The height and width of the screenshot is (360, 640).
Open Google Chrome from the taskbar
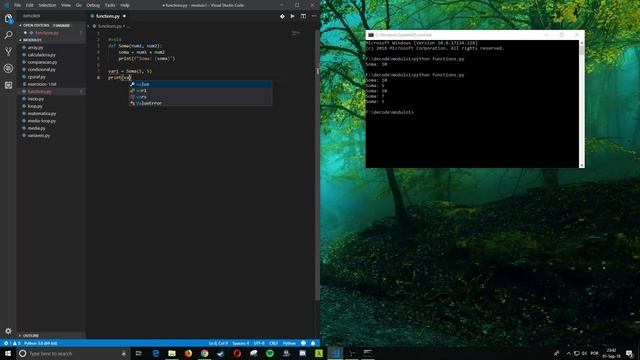point(204,353)
